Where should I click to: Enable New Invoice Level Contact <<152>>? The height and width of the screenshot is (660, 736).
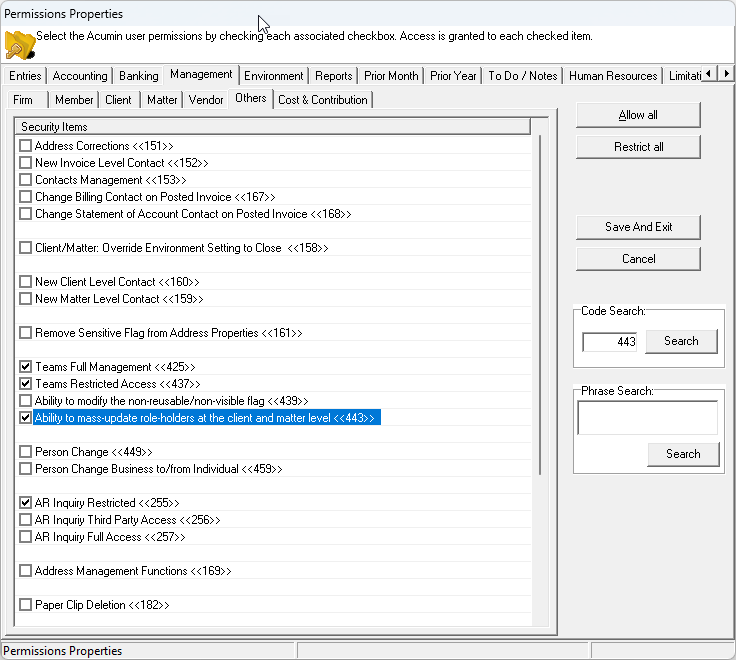click(25, 162)
